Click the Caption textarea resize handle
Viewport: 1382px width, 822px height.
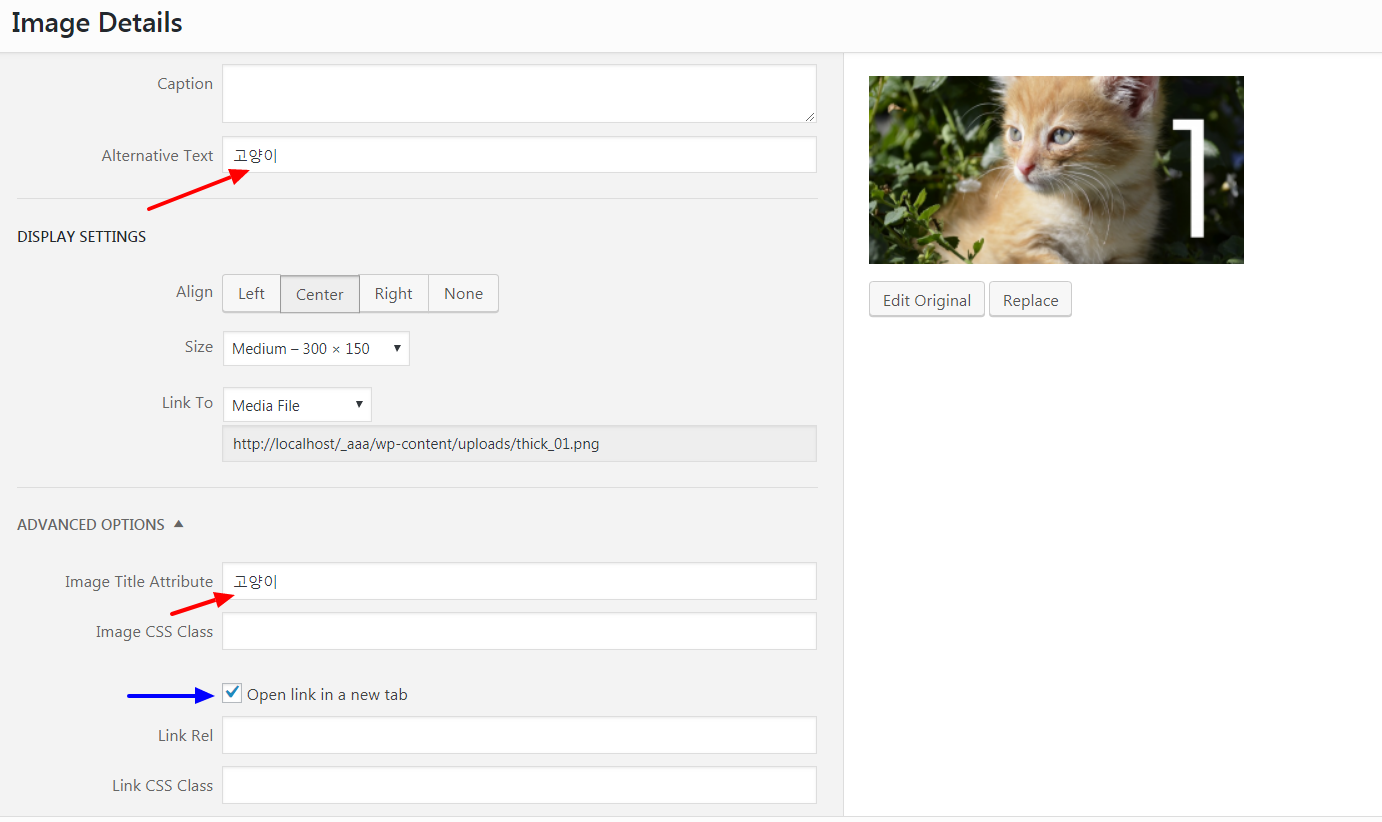pos(810,116)
